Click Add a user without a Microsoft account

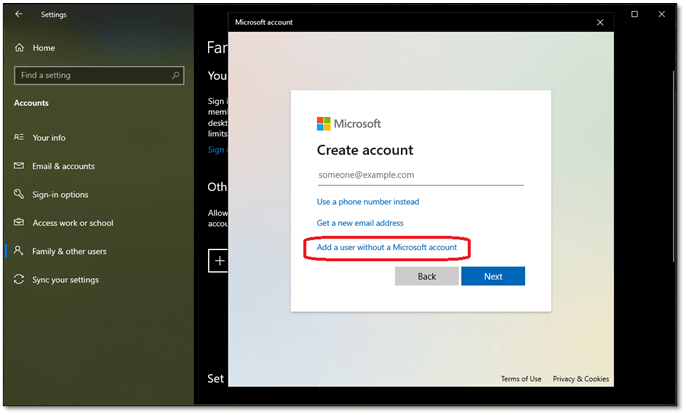pyautogui.click(x=387, y=248)
